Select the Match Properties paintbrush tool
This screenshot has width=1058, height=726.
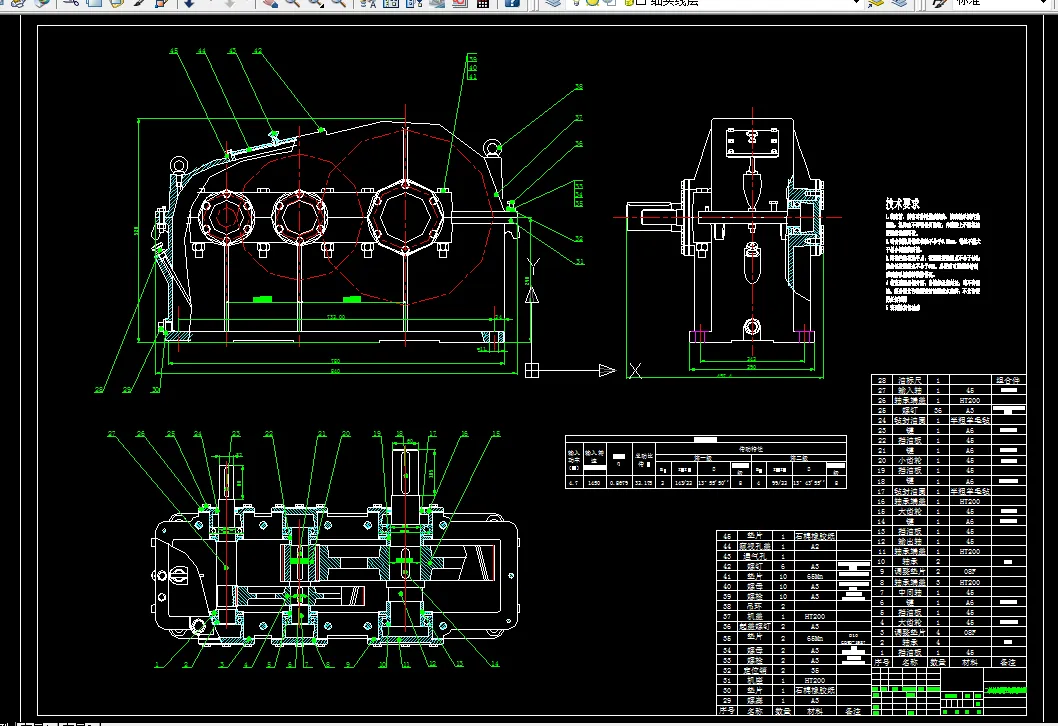click(x=139, y=3)
